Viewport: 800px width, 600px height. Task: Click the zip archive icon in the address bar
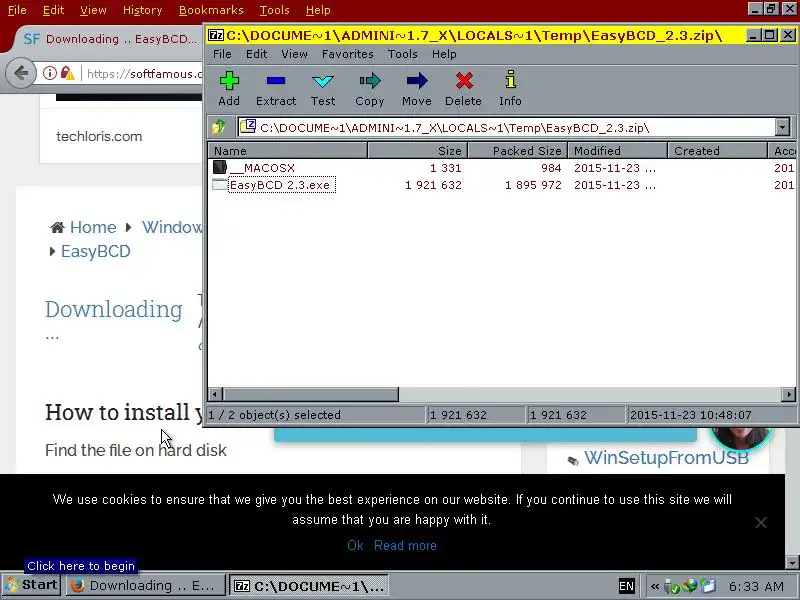248,126
